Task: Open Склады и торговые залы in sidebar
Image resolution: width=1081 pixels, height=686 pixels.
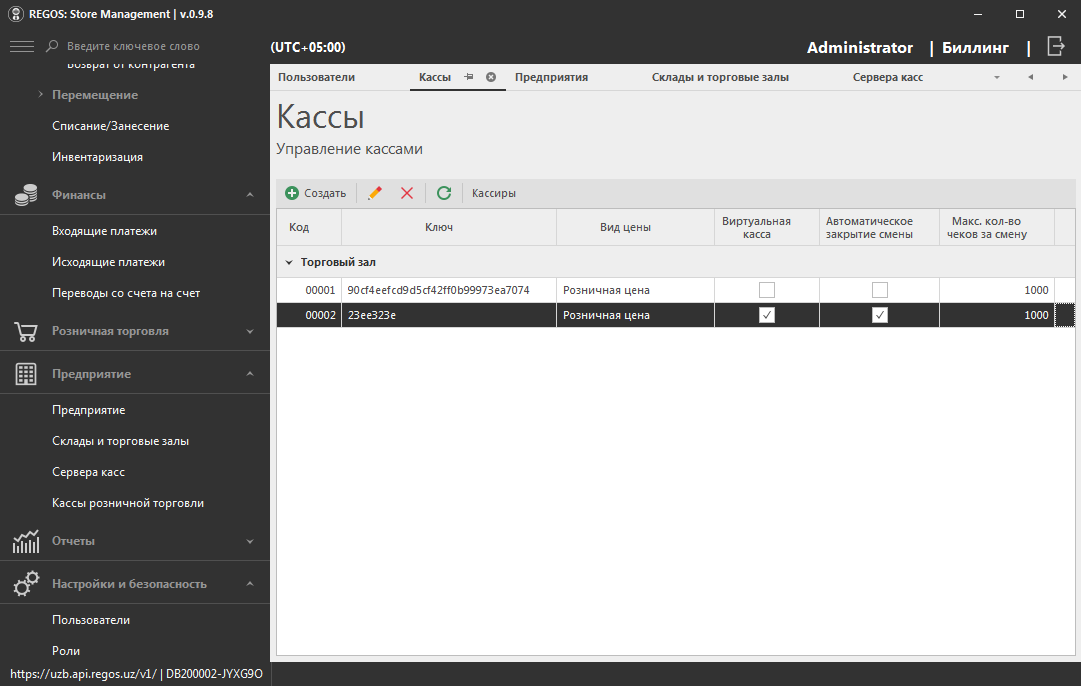Action: coord(120,441)
